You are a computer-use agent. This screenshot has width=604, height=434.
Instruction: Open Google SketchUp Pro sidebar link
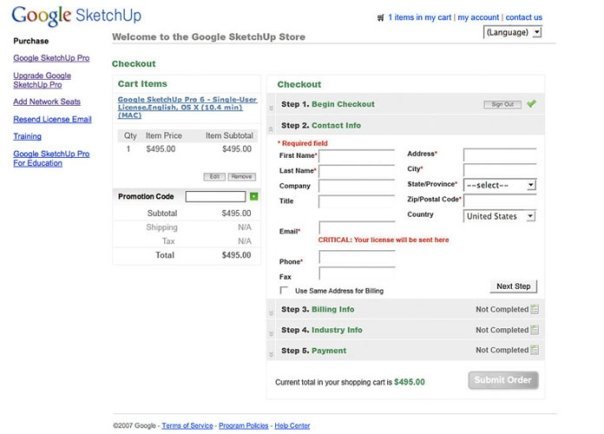(x=52, y=58)
